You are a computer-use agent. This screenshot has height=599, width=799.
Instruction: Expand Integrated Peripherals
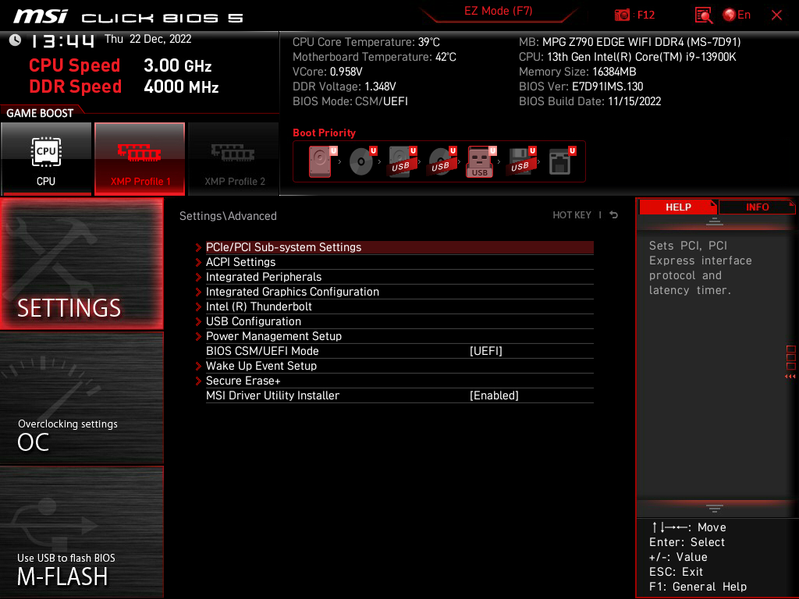(400, 277)
